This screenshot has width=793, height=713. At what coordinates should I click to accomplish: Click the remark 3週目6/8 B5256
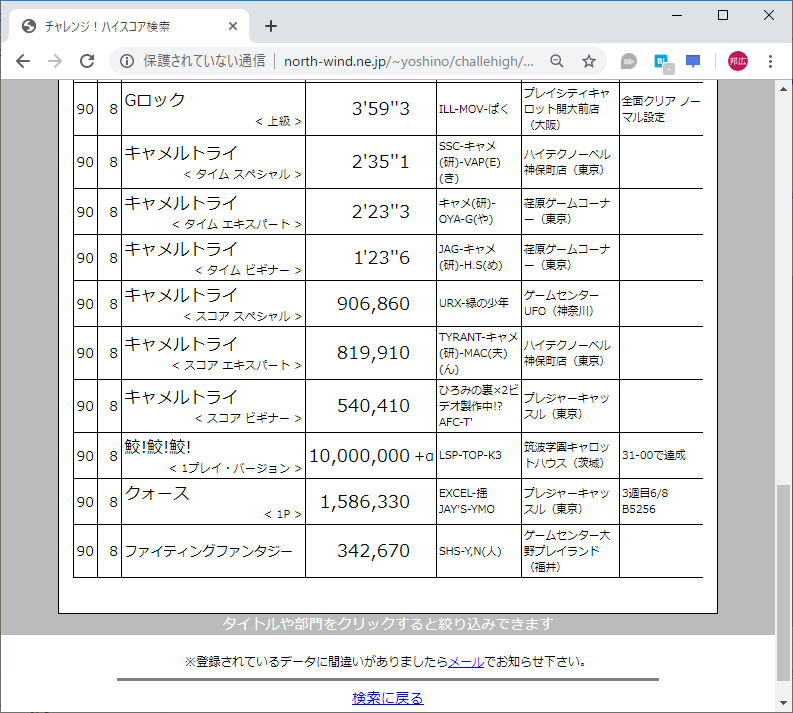tap(645, 501)
